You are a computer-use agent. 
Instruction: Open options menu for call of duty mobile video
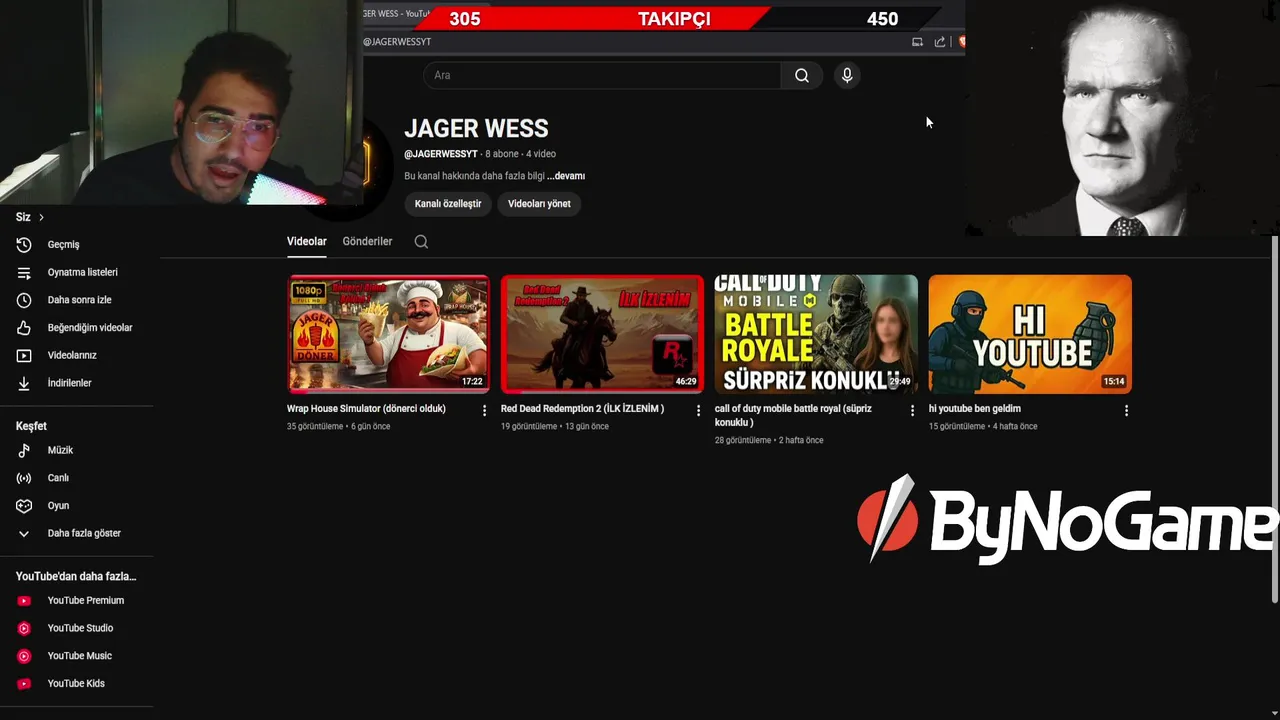[x=912, y=410]
